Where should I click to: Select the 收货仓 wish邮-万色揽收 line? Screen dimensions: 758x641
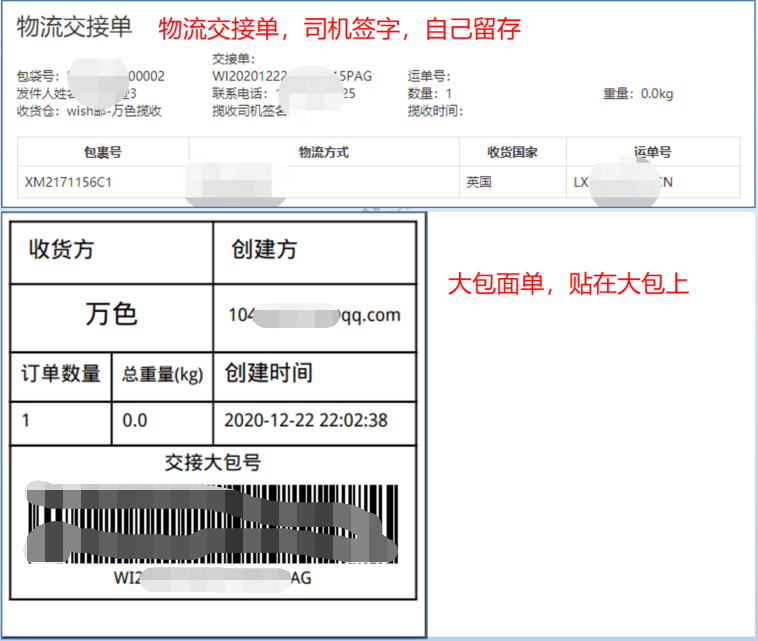click(89, 111)
